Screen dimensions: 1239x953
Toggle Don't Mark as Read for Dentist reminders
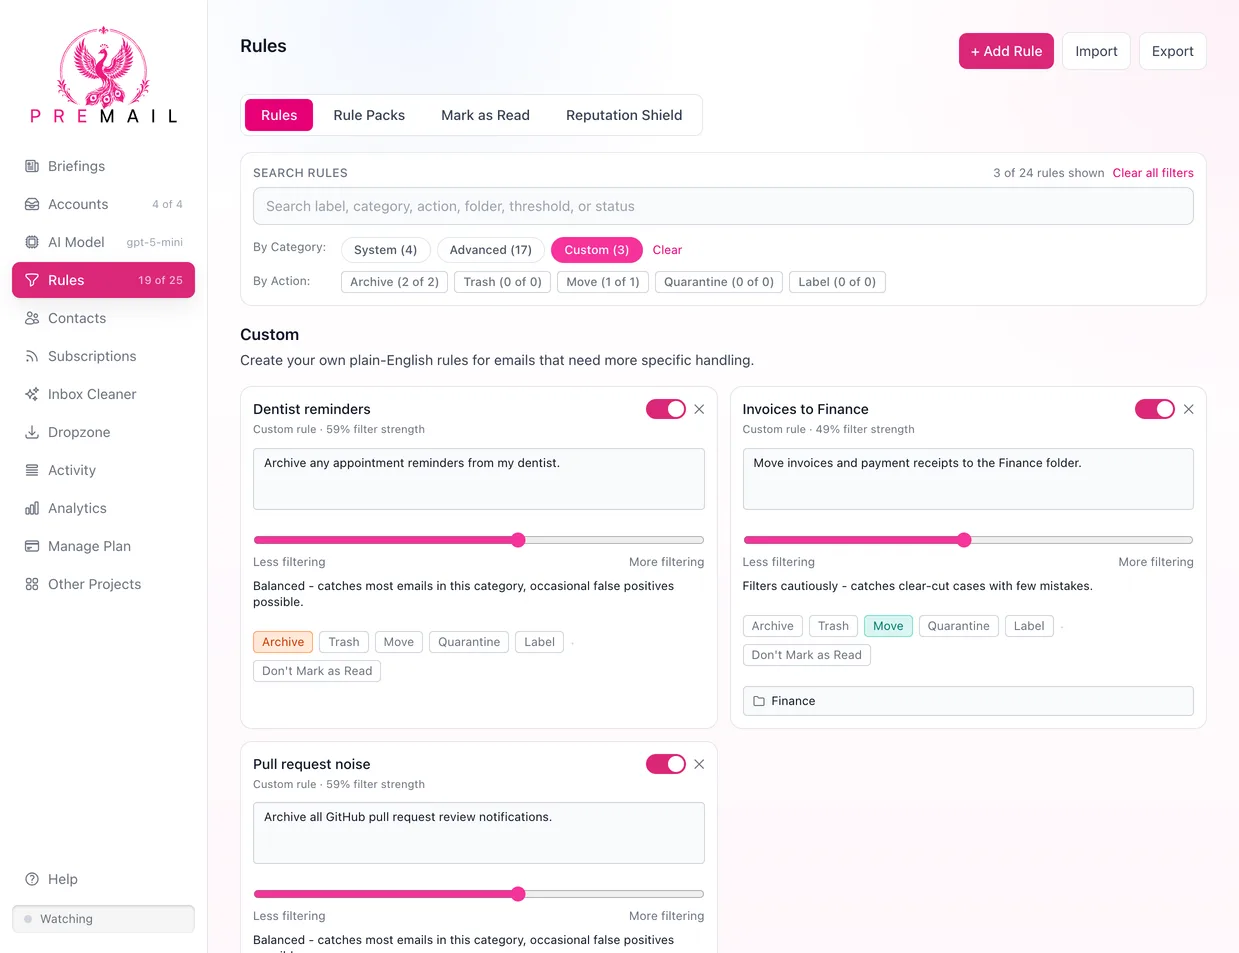(x=317, y=671)
